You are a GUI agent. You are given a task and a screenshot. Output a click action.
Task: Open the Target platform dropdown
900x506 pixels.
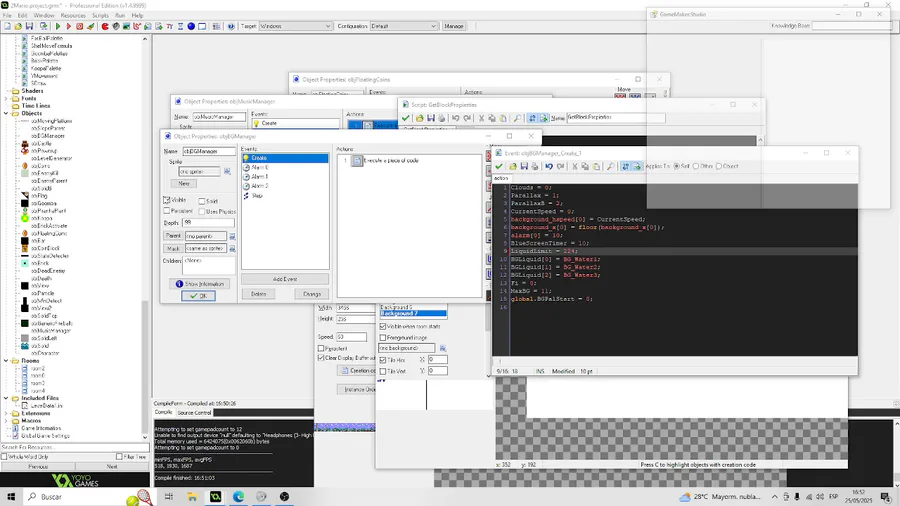coord(328,26)
